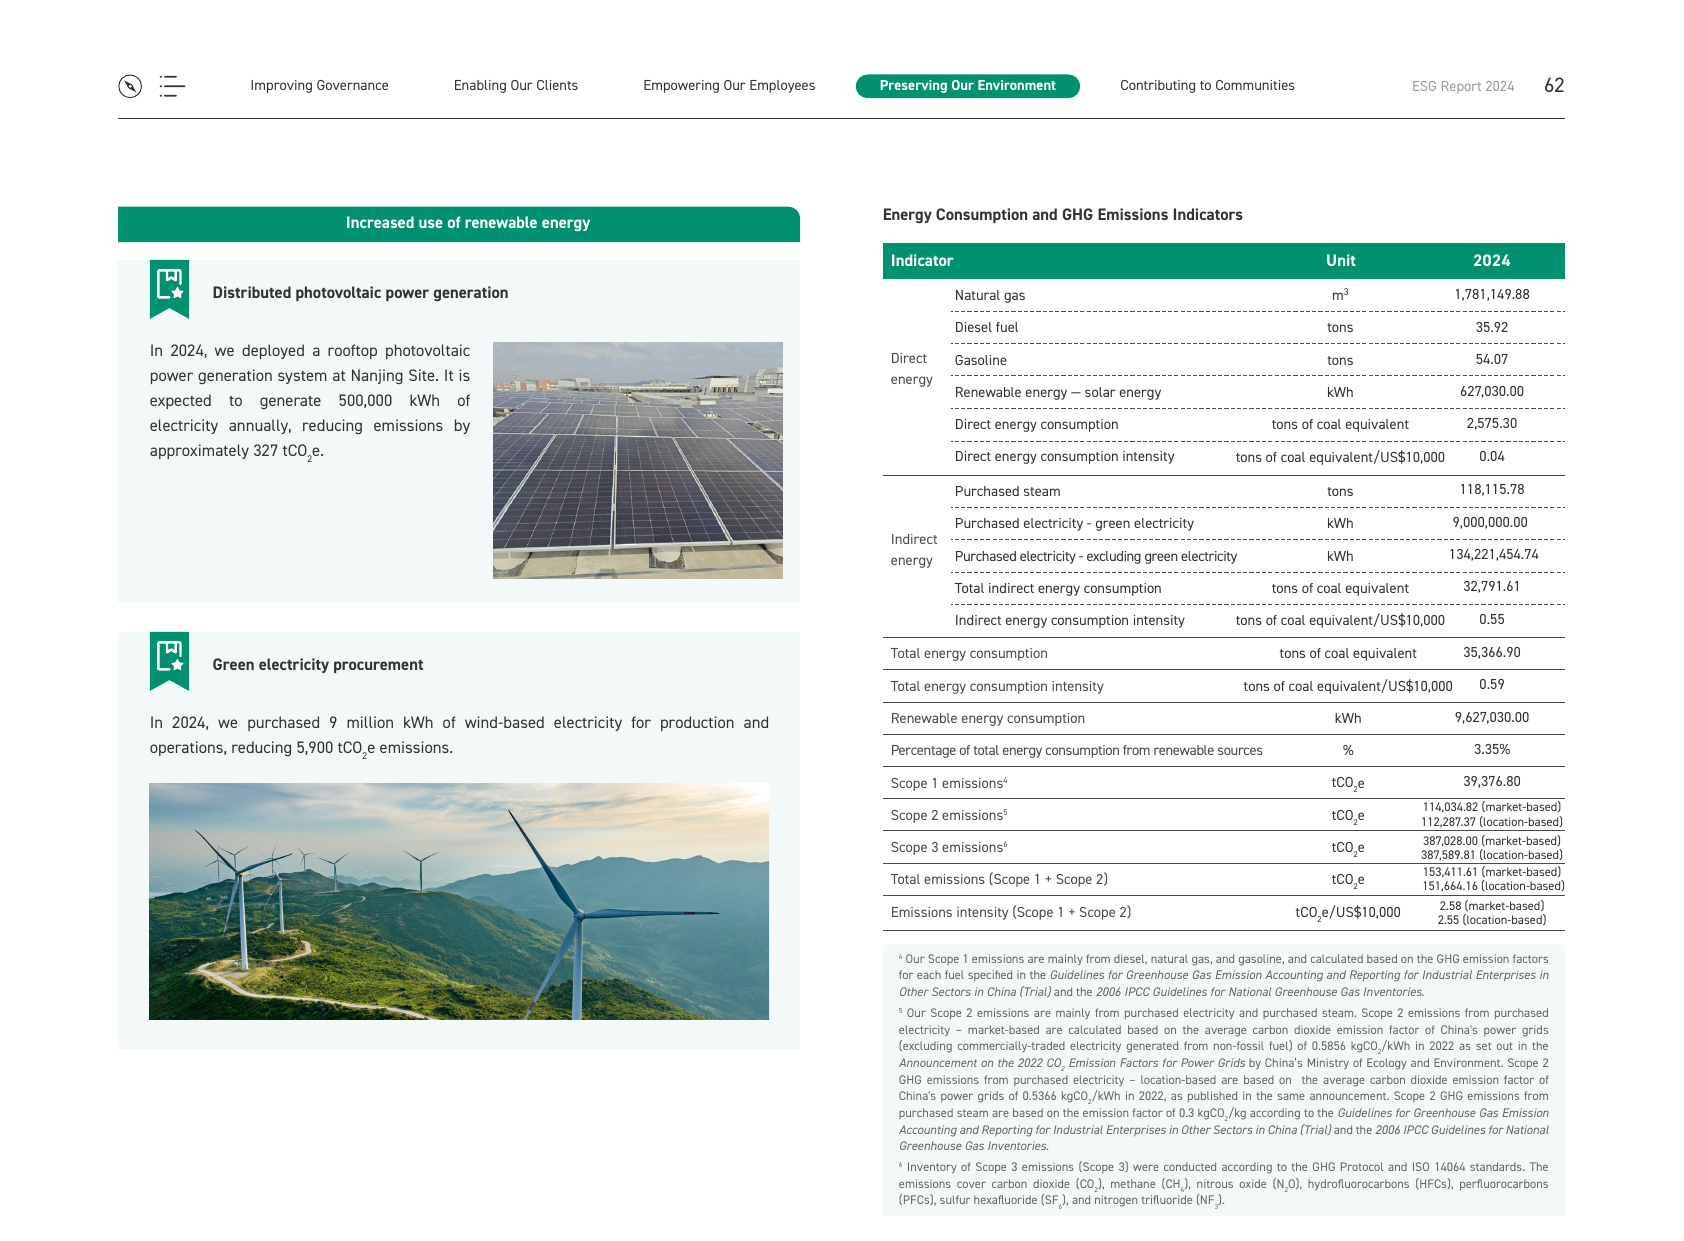Select 387,028.00 (market-based) value
The width and height of the screenshot is (1684, 1241).
pyautogui.click(x=1492, y=842)
